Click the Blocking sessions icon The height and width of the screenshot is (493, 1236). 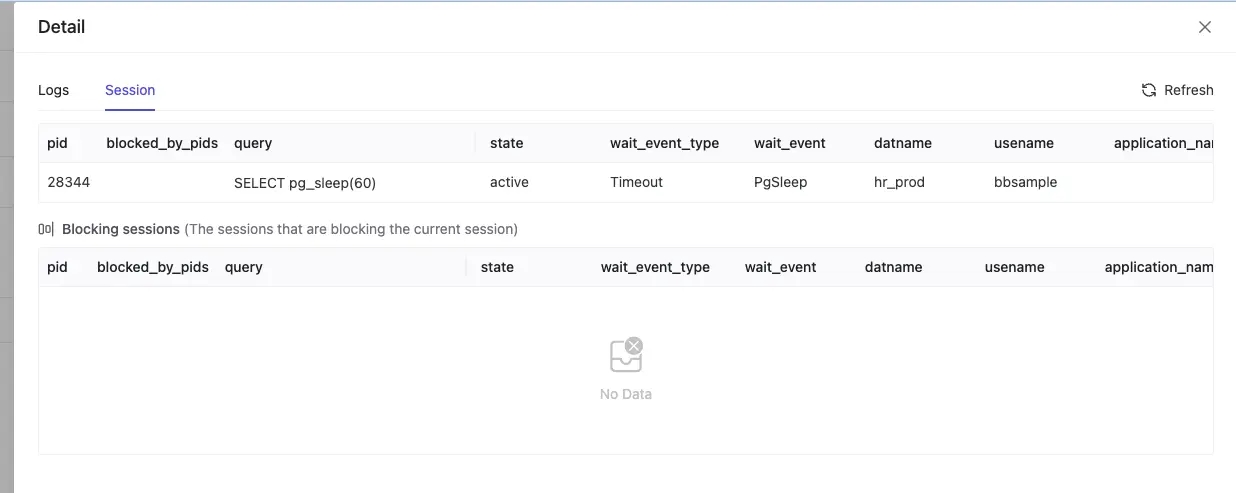click(x=46, y=229)
